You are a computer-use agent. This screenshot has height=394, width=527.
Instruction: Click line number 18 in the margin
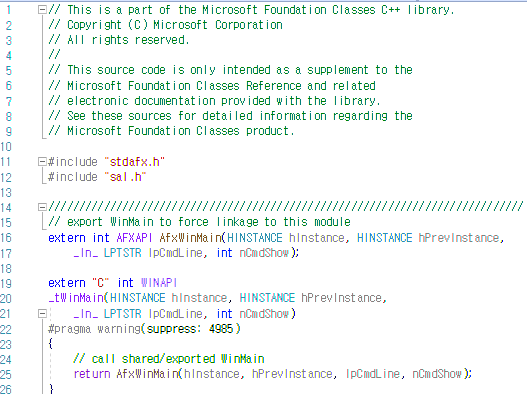coord(6,268)
